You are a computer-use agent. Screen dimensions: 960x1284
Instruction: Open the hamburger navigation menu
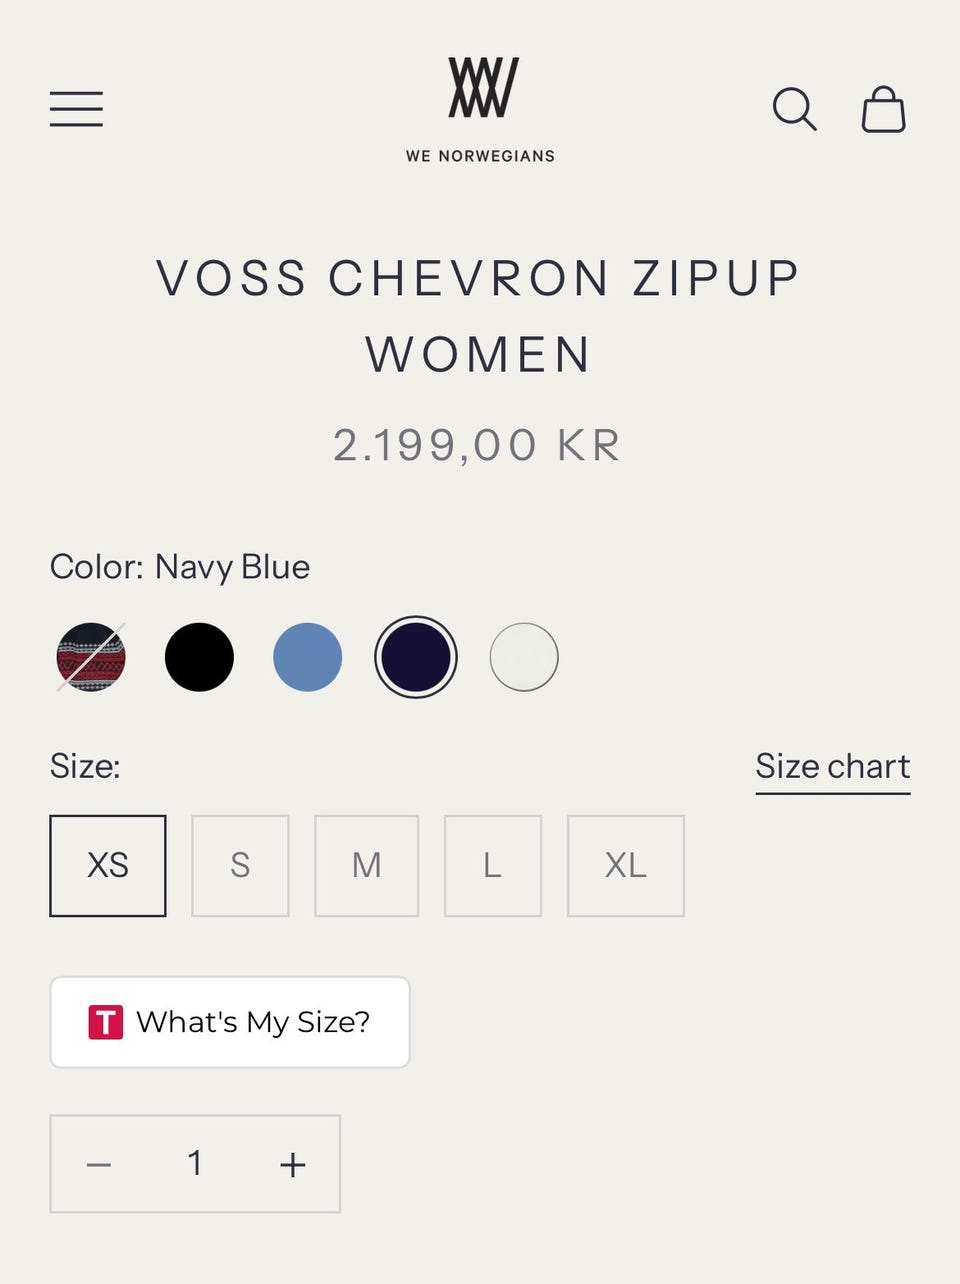(76, 109)
